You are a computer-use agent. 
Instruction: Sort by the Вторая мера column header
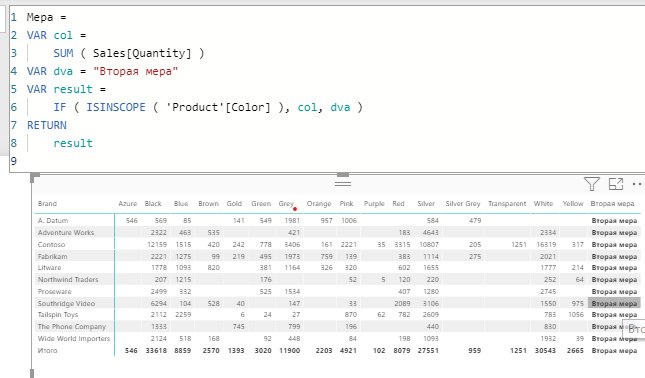click(612, 204)
